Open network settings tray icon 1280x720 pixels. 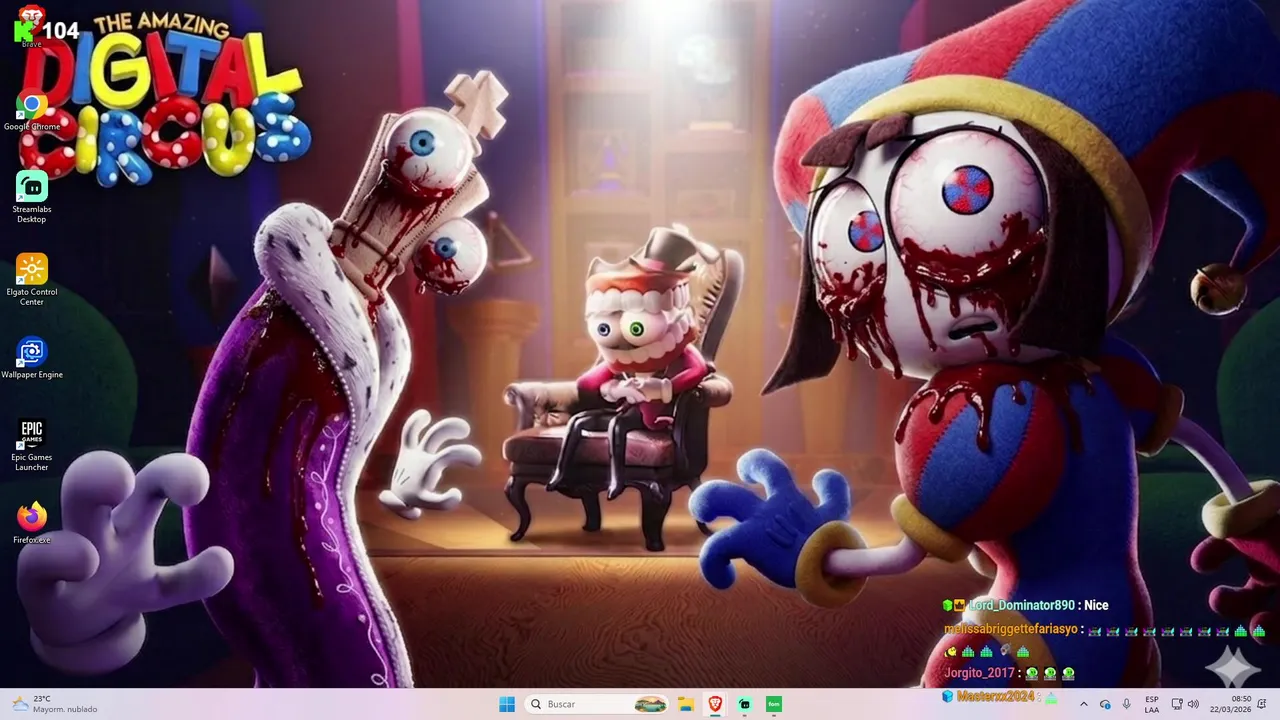tap(1177, 704)
